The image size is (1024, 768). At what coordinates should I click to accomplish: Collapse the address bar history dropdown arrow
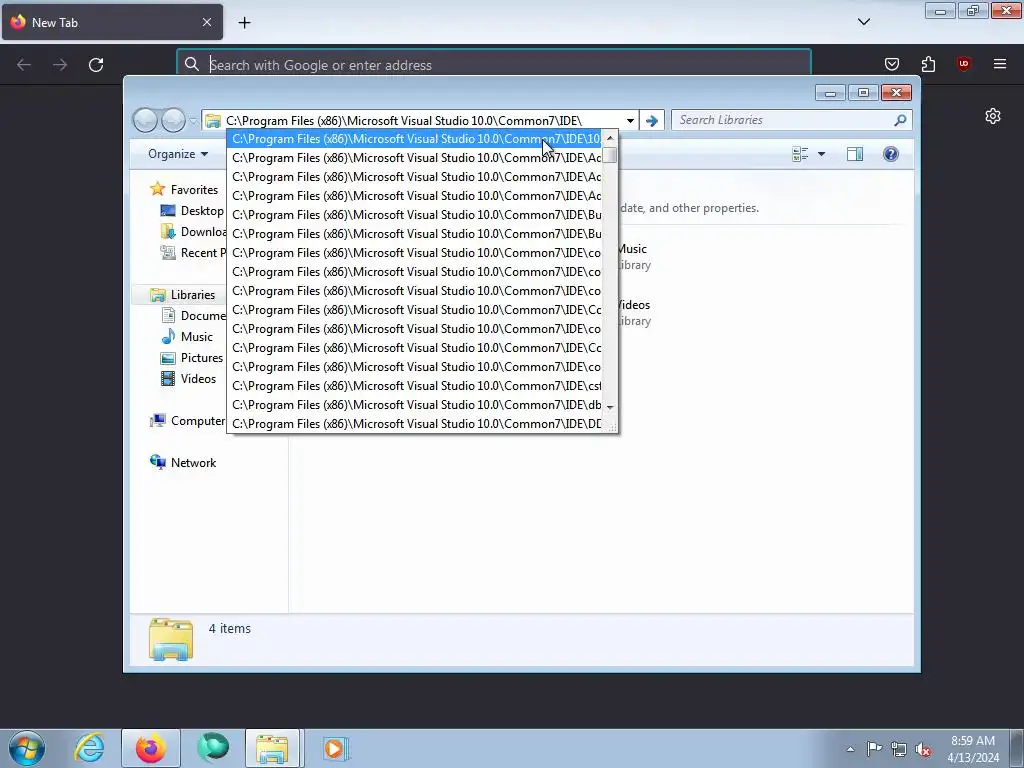point(630,121)
